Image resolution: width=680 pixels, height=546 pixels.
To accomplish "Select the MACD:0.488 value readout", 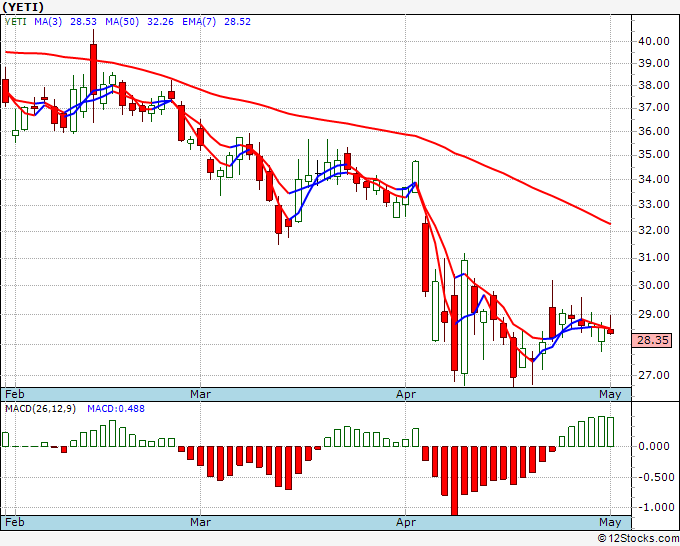I will pyautogui.click(x=116, y=409).
